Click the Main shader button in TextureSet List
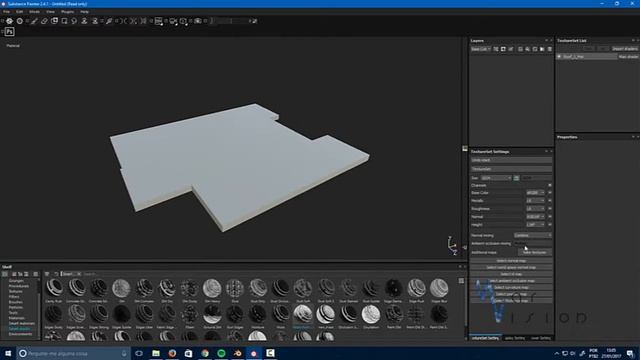Viewport: 640px width, 360px height. pyautogui.click(x=628, y=57)
